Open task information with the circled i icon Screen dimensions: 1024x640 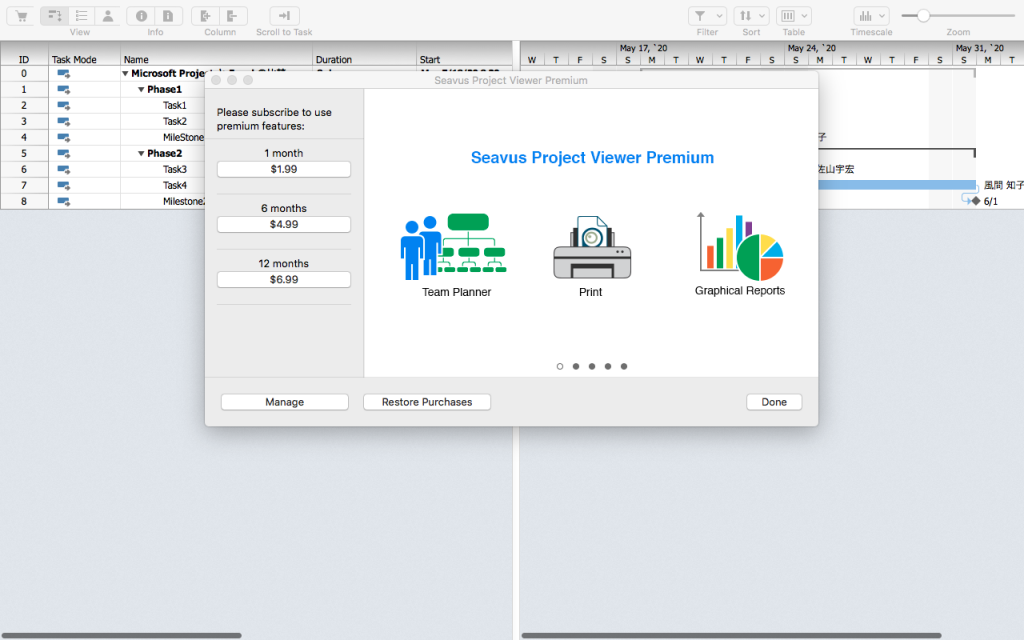141,16
